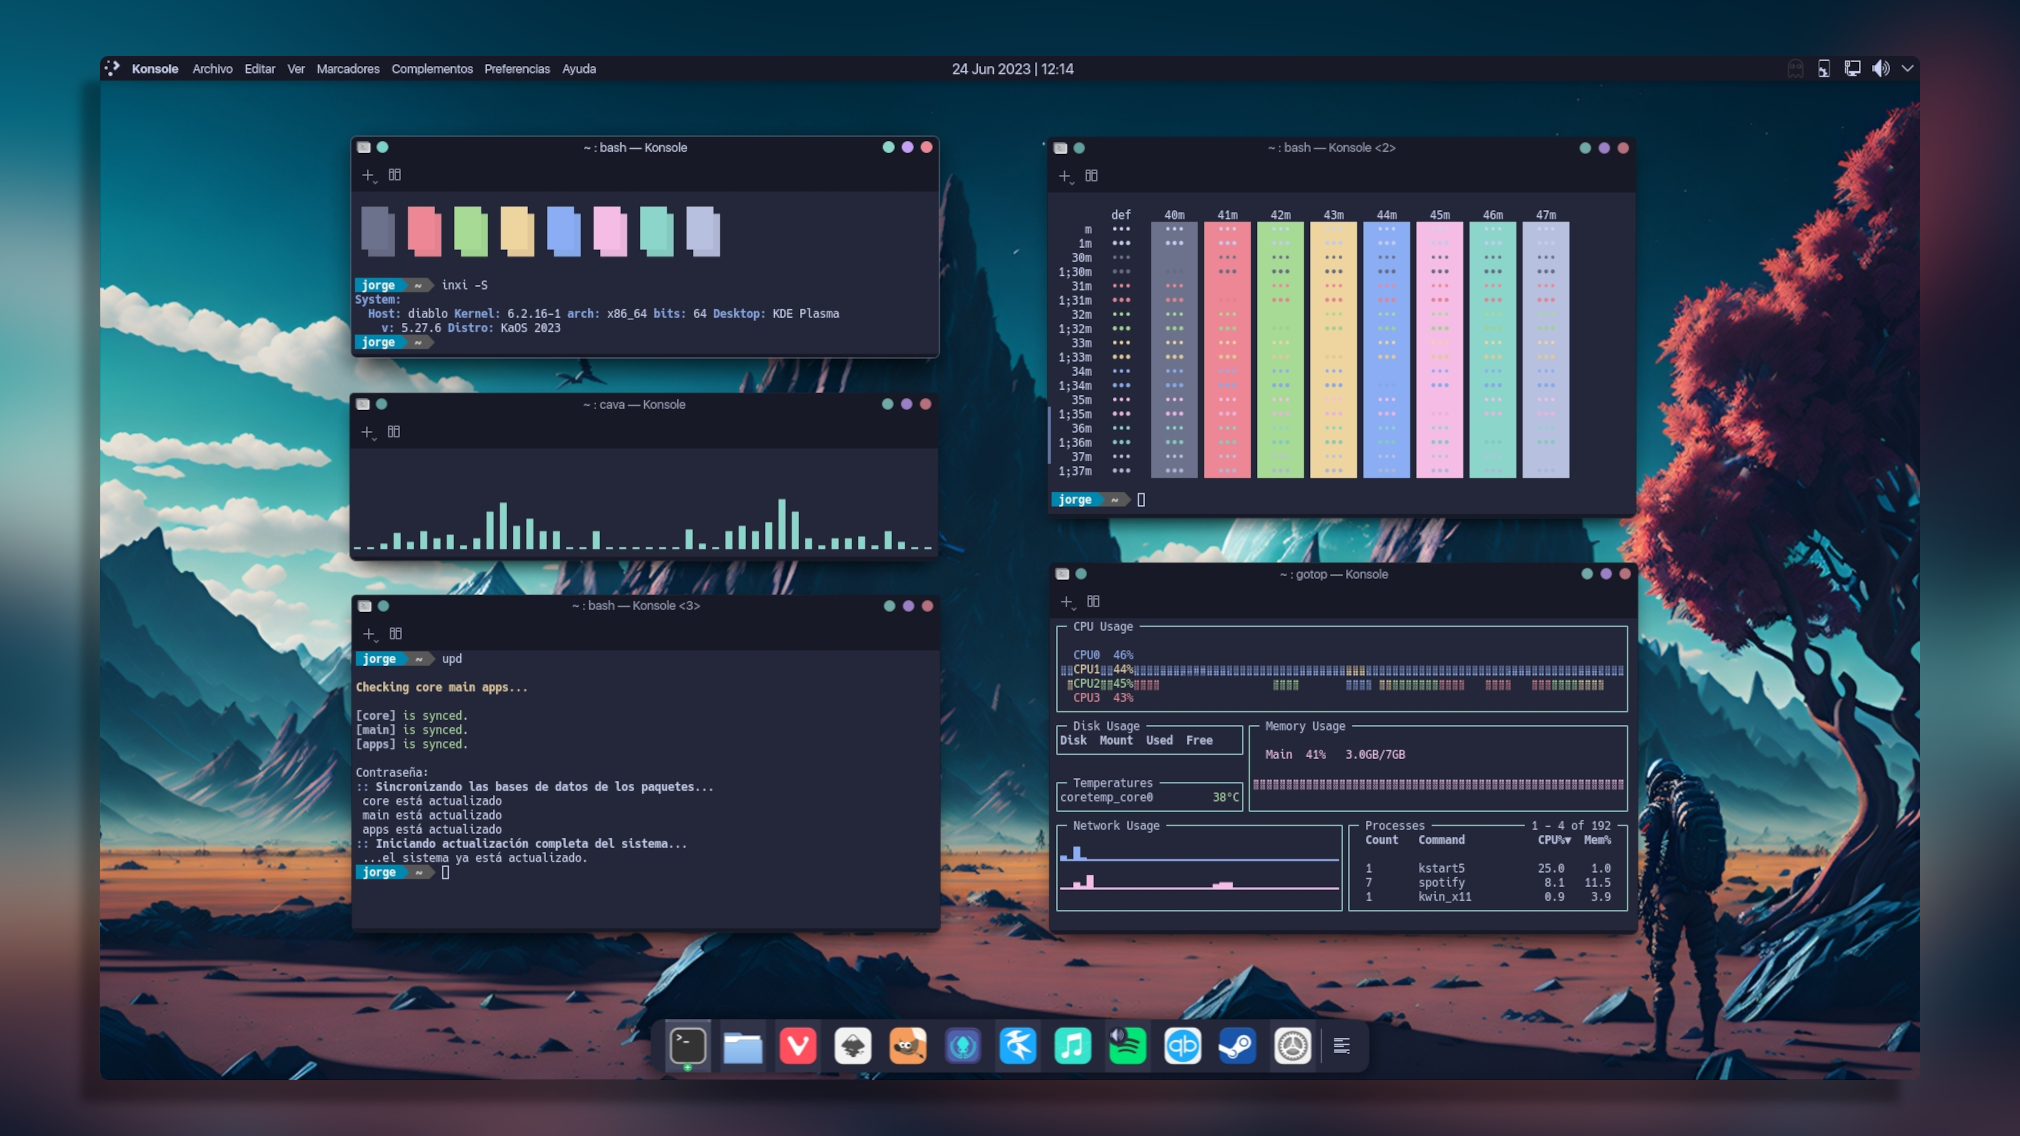2020x1136 pixels.
Task: Split view in the gotop — Konsole window
Action: pos(1094,602)
